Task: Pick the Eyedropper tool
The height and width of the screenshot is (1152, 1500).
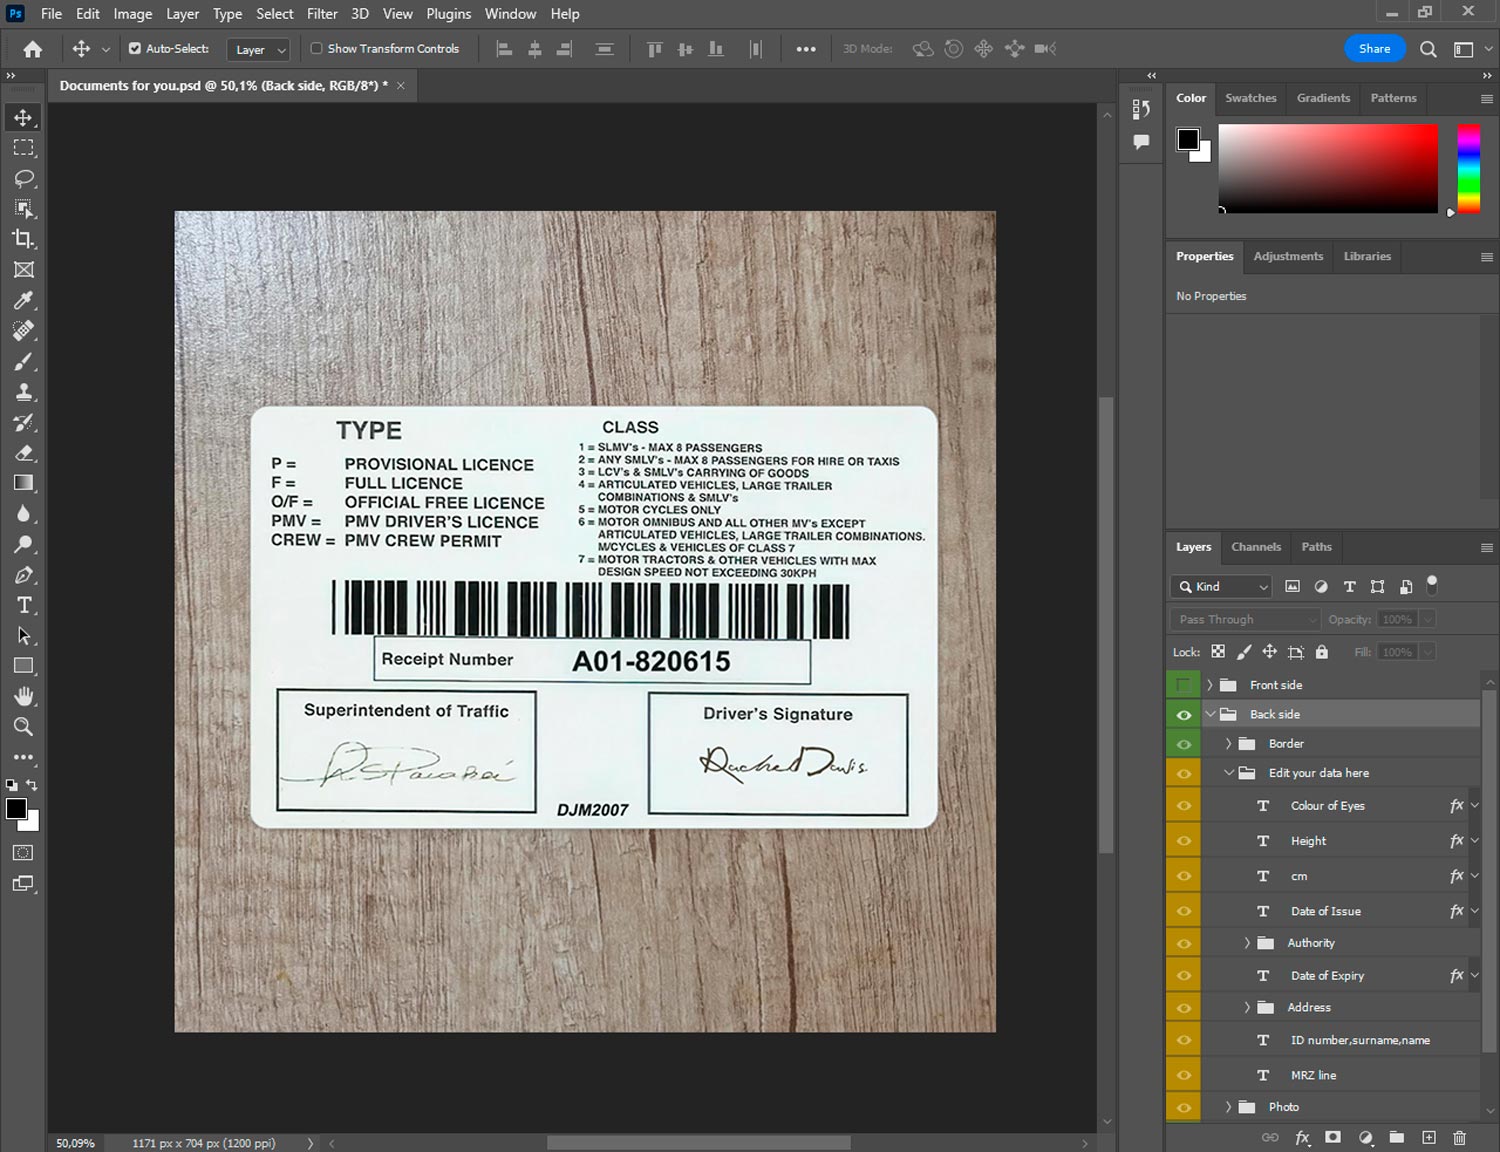Action: tap(24, 300)
